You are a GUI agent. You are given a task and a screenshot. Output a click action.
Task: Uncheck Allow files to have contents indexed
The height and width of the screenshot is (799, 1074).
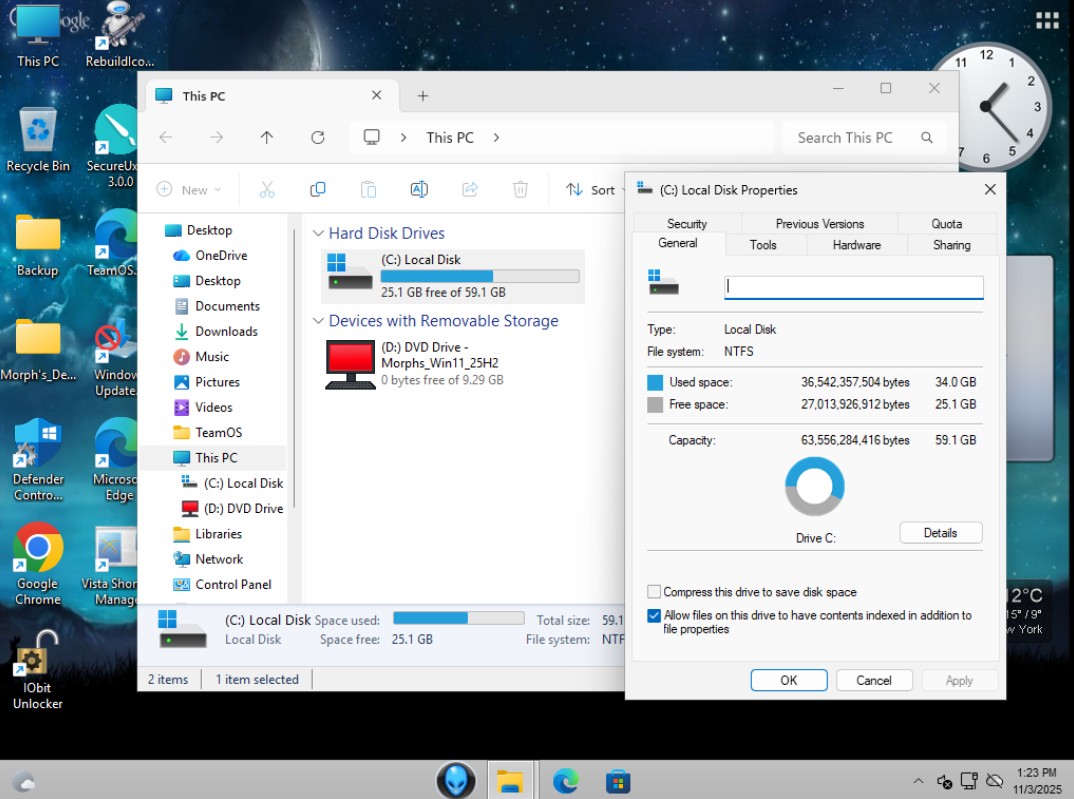point(654,616)
